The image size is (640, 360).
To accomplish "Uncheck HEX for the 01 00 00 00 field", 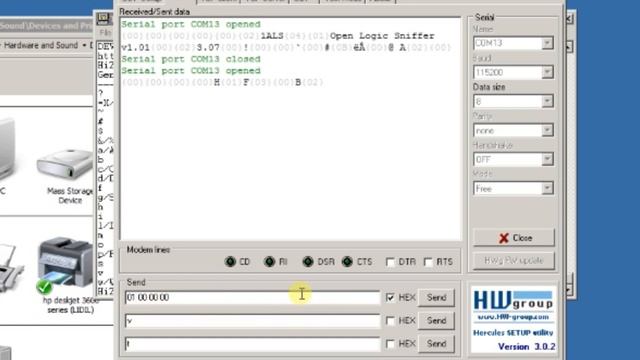I will 390,298.
